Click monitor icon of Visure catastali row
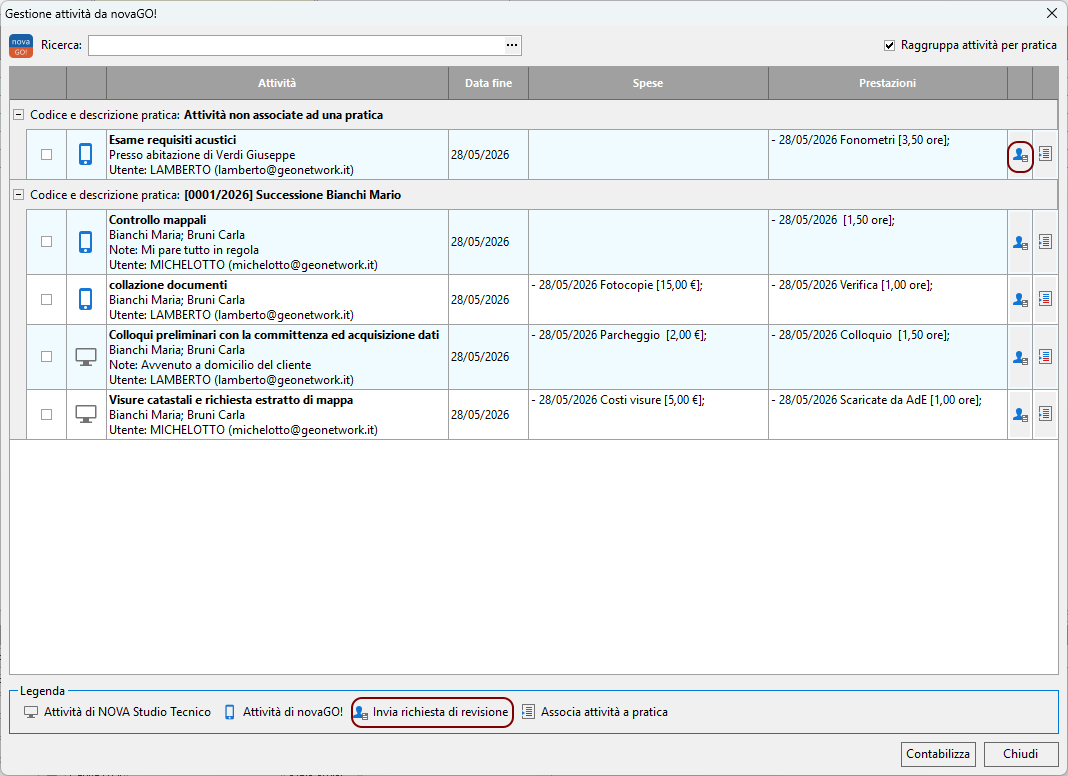 pos(86,414)
